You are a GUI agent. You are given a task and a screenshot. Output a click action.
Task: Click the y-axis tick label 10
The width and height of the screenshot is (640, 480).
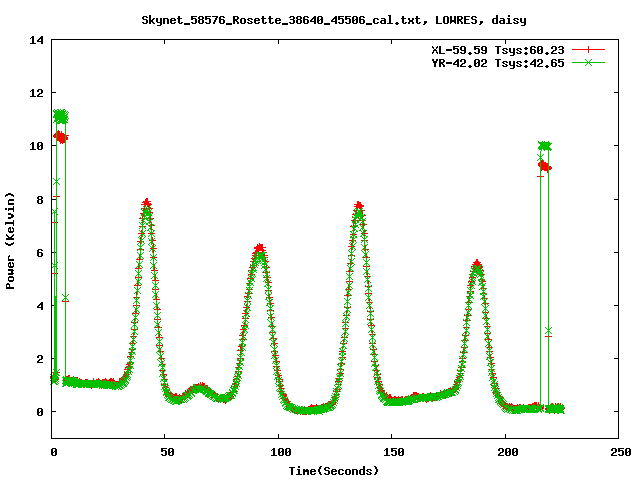pyautogui.click(x=36, y=146)
